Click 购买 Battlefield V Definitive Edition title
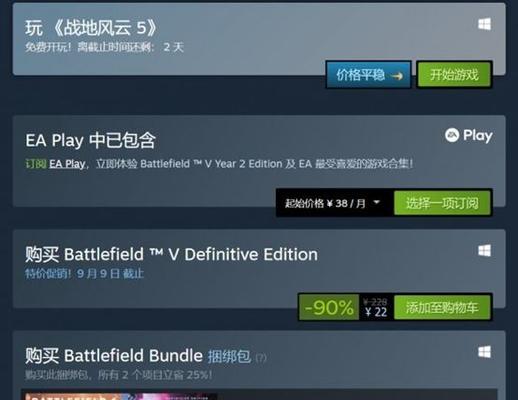The image size is (518, 400). pyautogui.click(x=171, y=254)
